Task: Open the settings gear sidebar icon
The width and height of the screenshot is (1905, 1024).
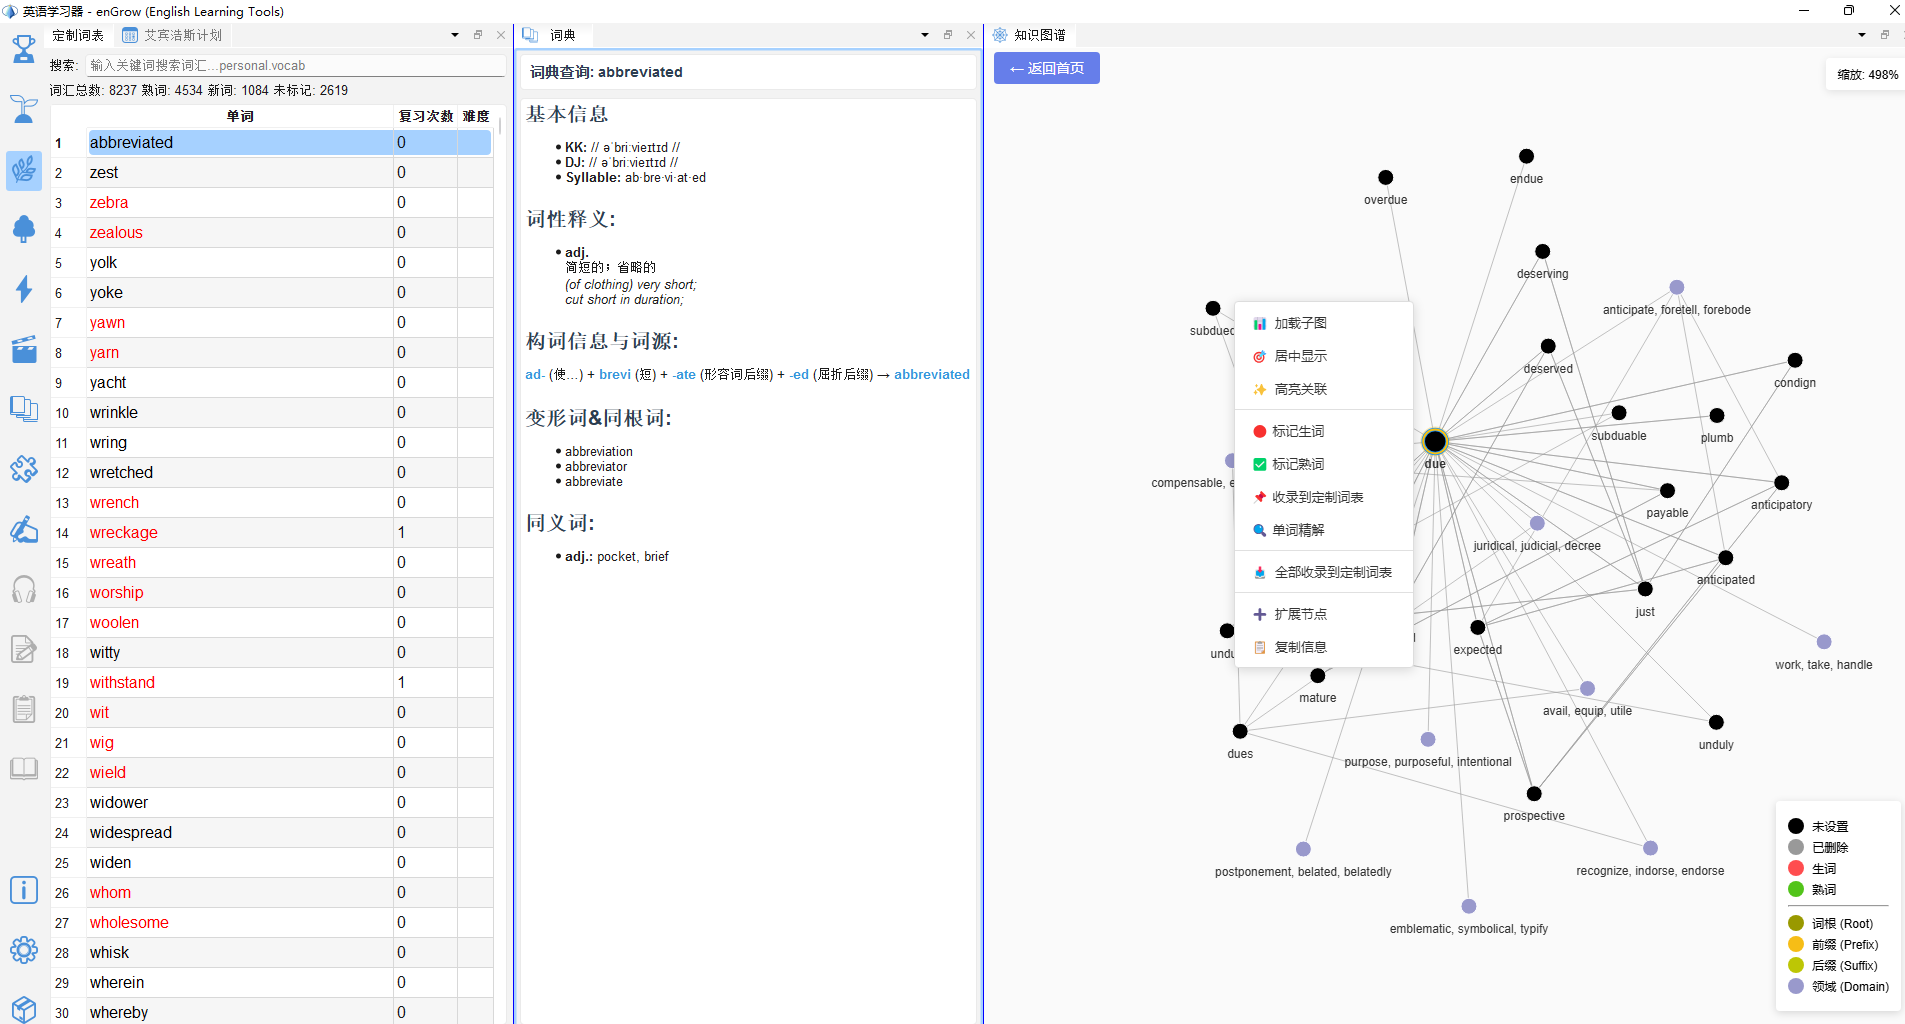Action: (x=24, y=950)
